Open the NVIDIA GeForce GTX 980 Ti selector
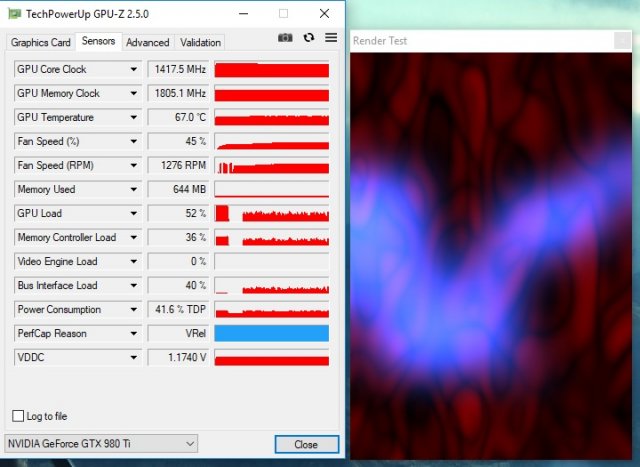640x467 pixels. (x=100, y=444)
